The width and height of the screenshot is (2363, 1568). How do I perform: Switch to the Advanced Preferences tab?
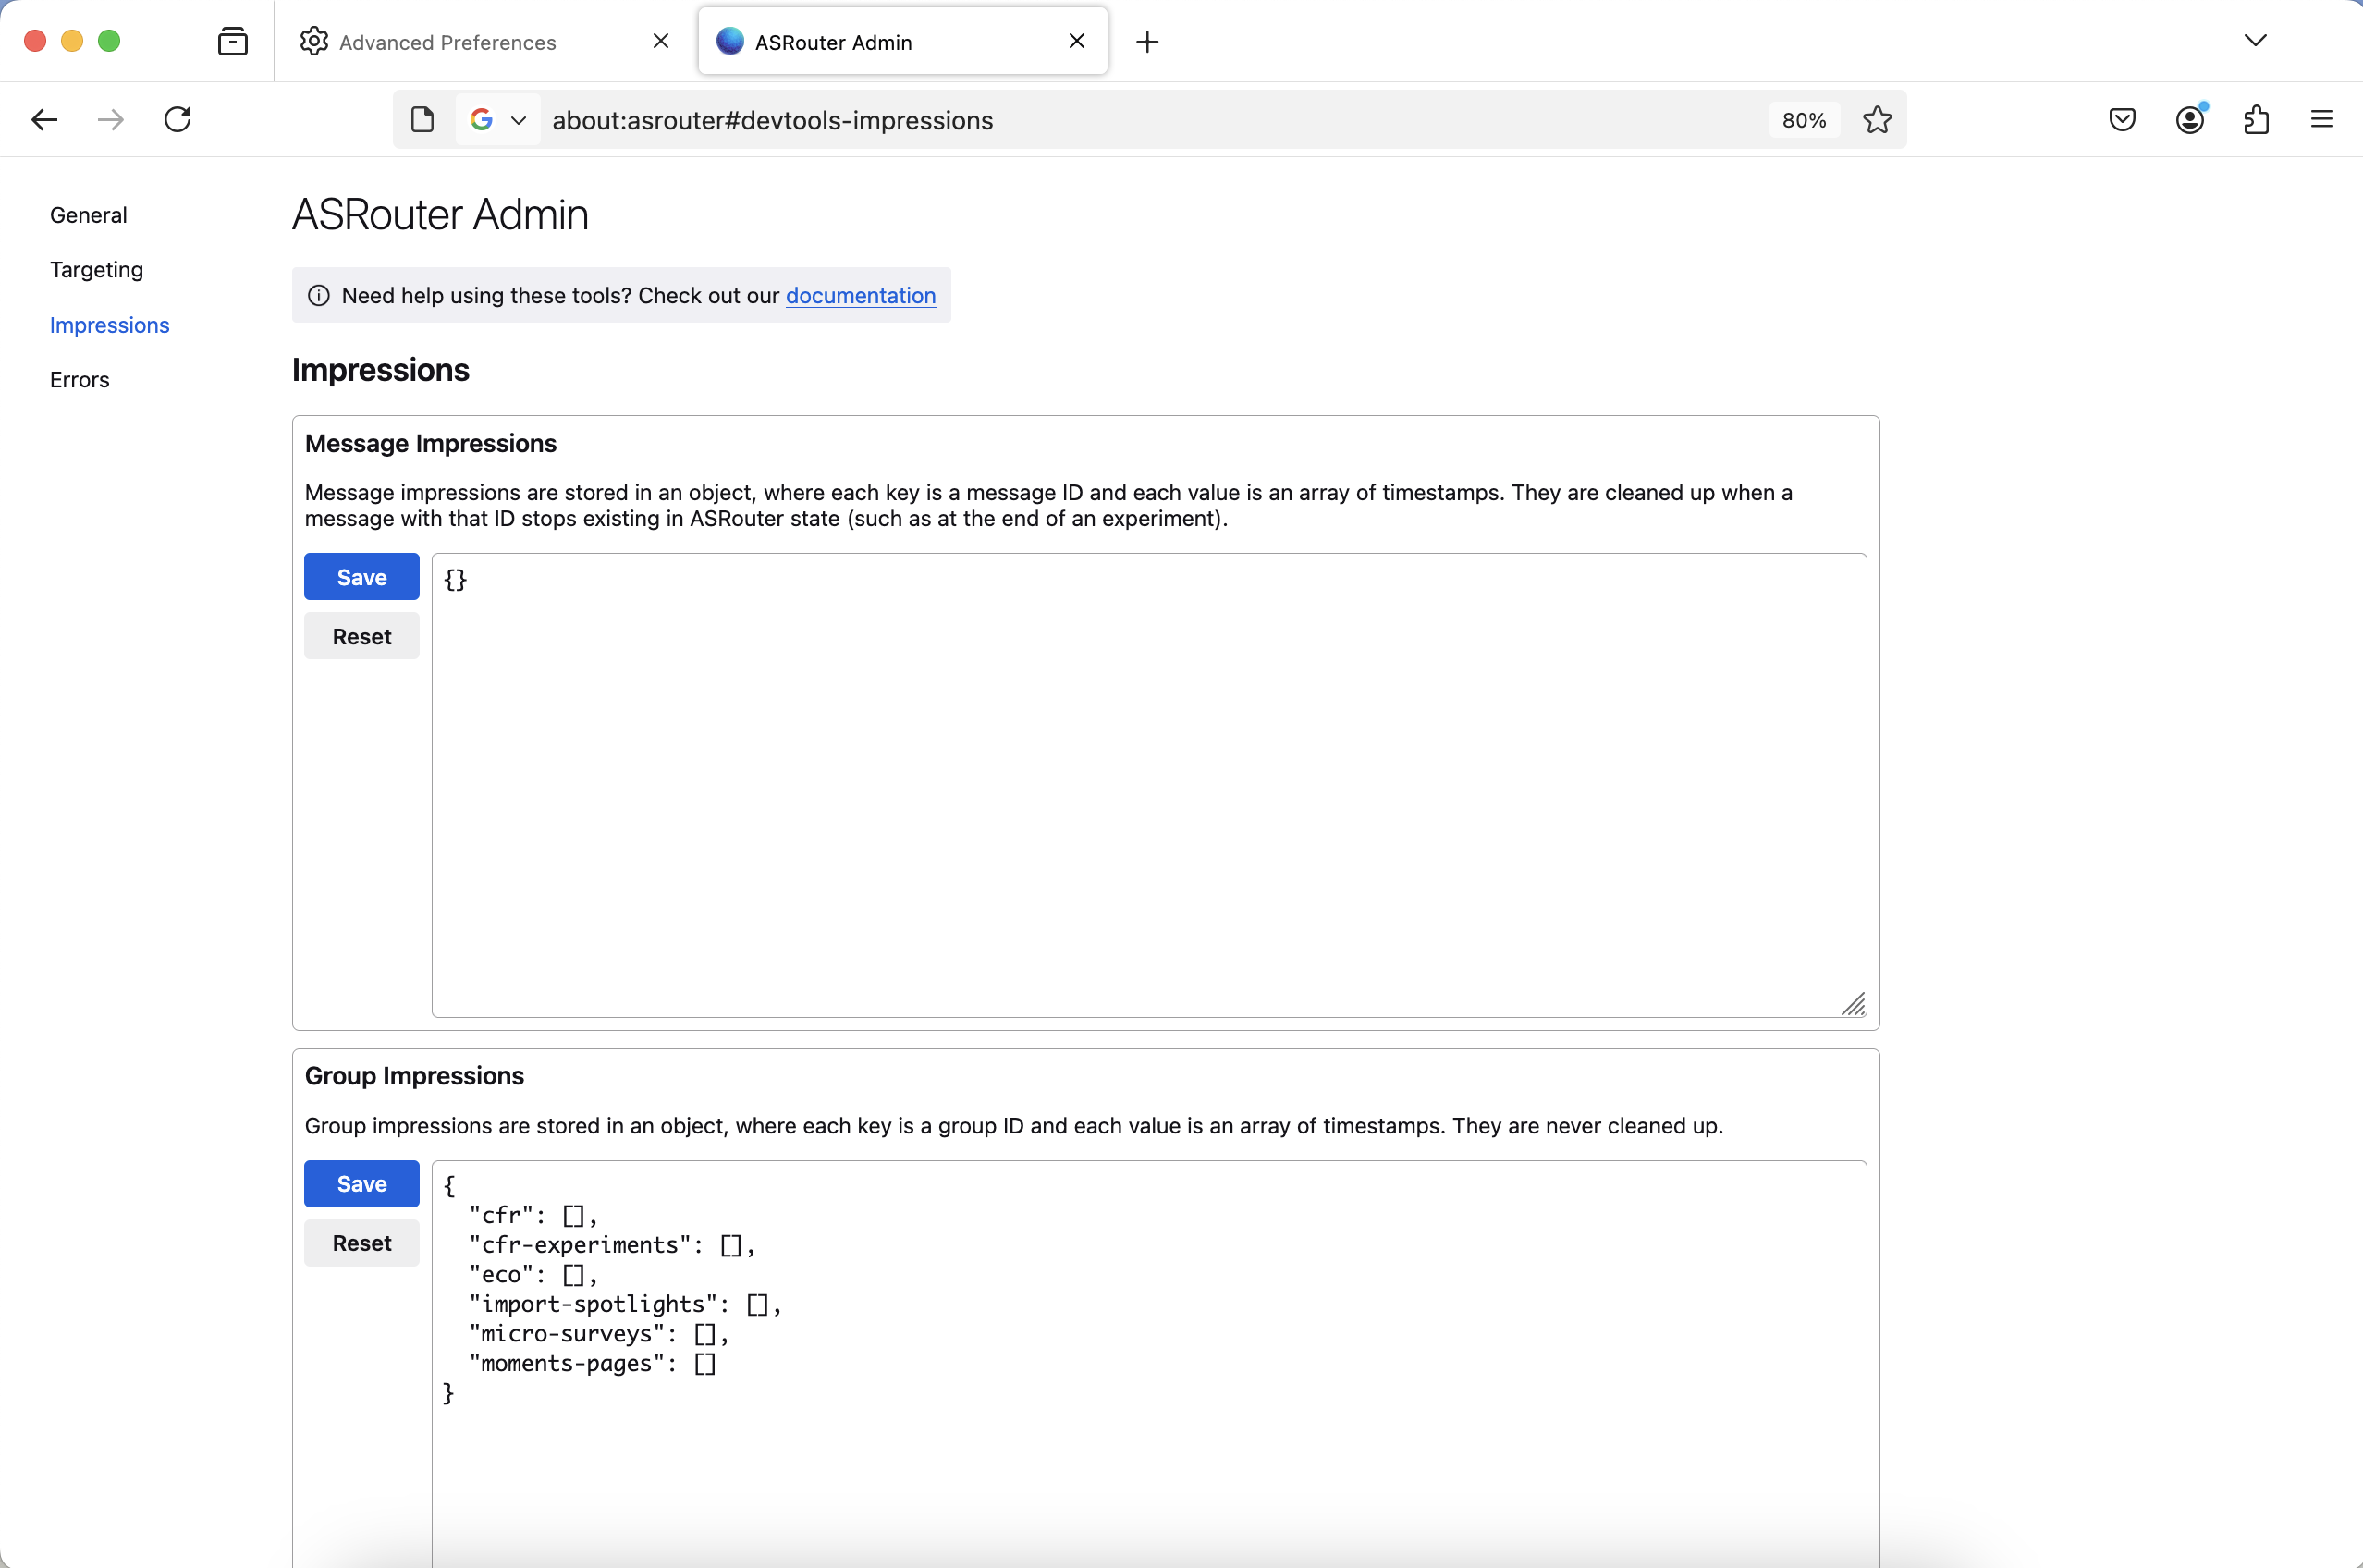448,42
